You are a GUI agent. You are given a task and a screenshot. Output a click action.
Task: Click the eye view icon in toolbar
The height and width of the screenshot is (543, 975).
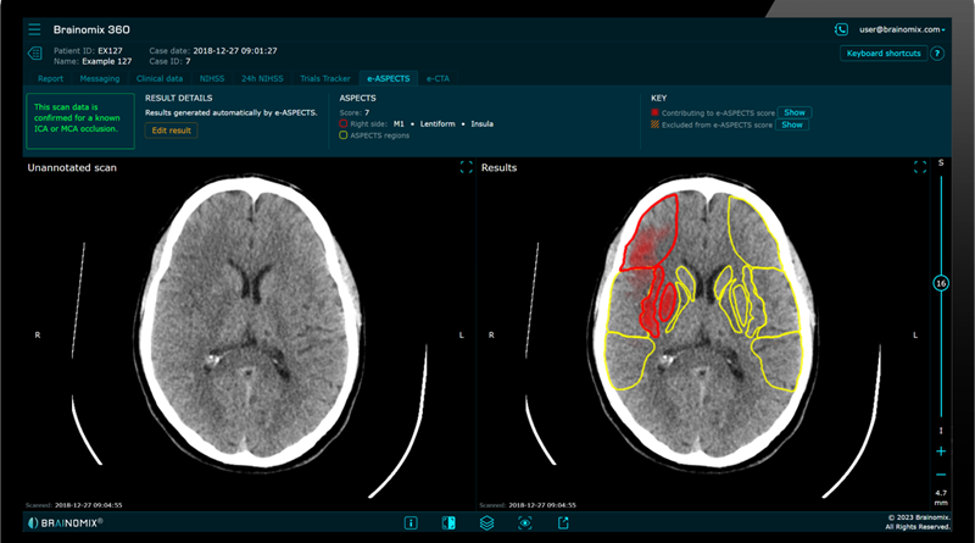(525, 523)
